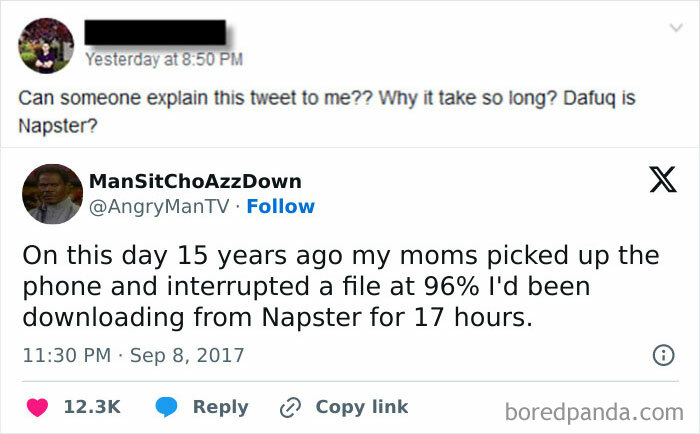
Task: Click the 12.3K likes count
Action: (92, 406)
